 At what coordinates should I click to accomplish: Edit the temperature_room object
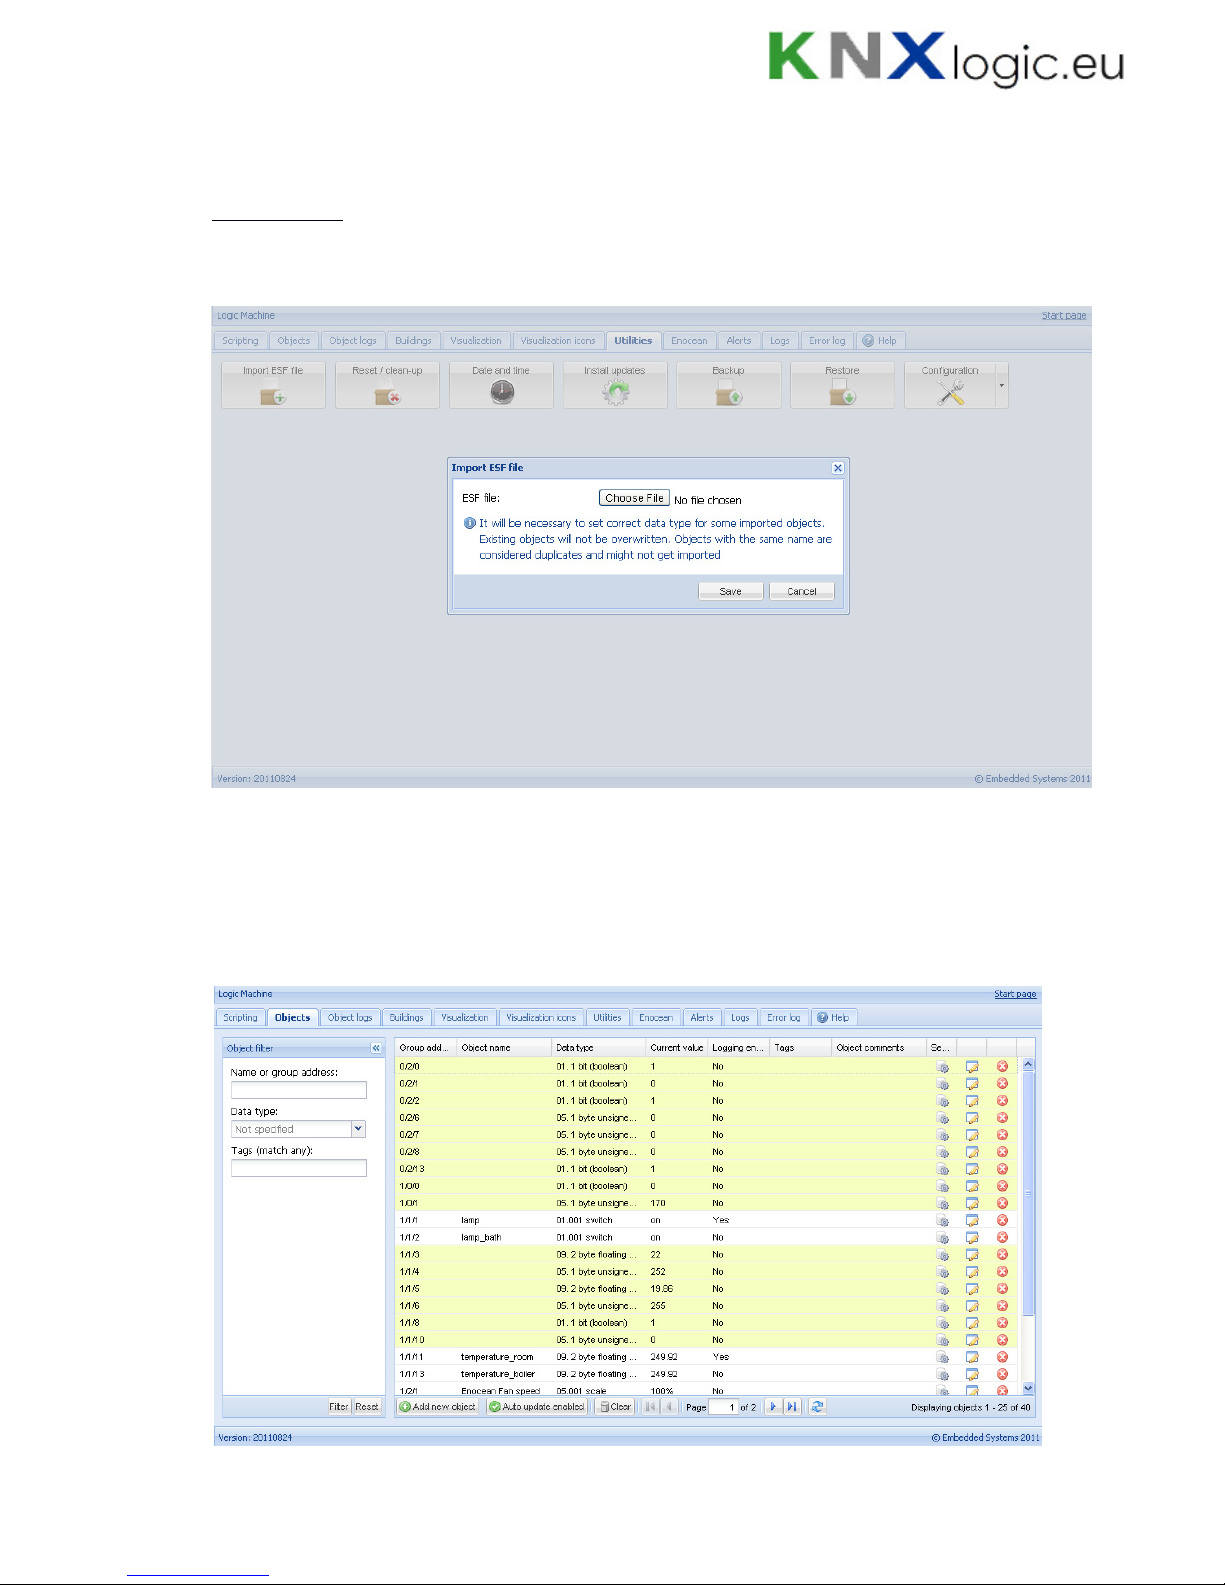972,1357
